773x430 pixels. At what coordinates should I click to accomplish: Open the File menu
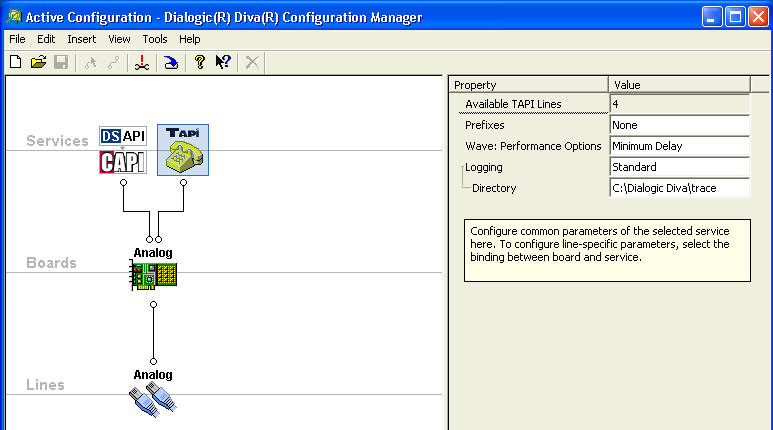(17, 39)
